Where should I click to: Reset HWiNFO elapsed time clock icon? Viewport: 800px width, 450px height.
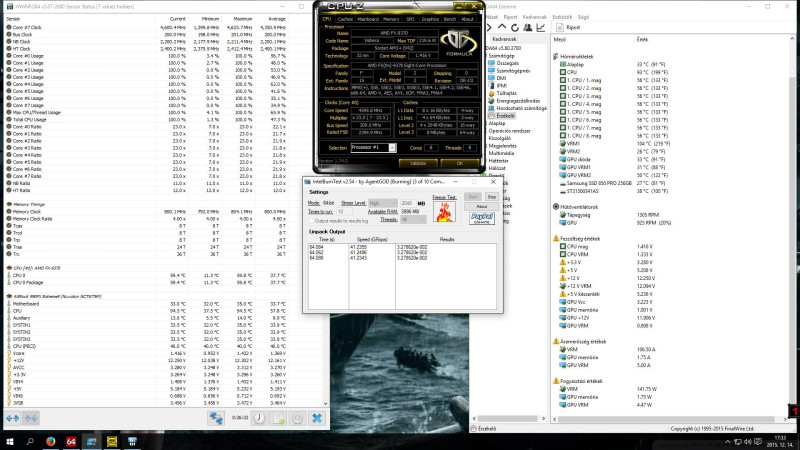point(259,418)
